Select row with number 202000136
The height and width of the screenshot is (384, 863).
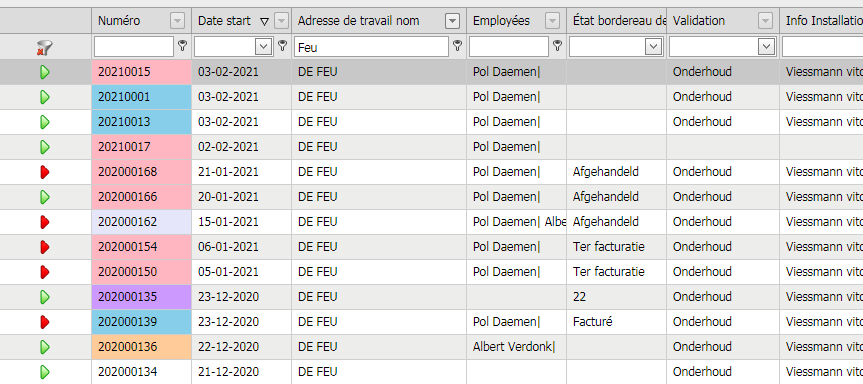[432, 347]
